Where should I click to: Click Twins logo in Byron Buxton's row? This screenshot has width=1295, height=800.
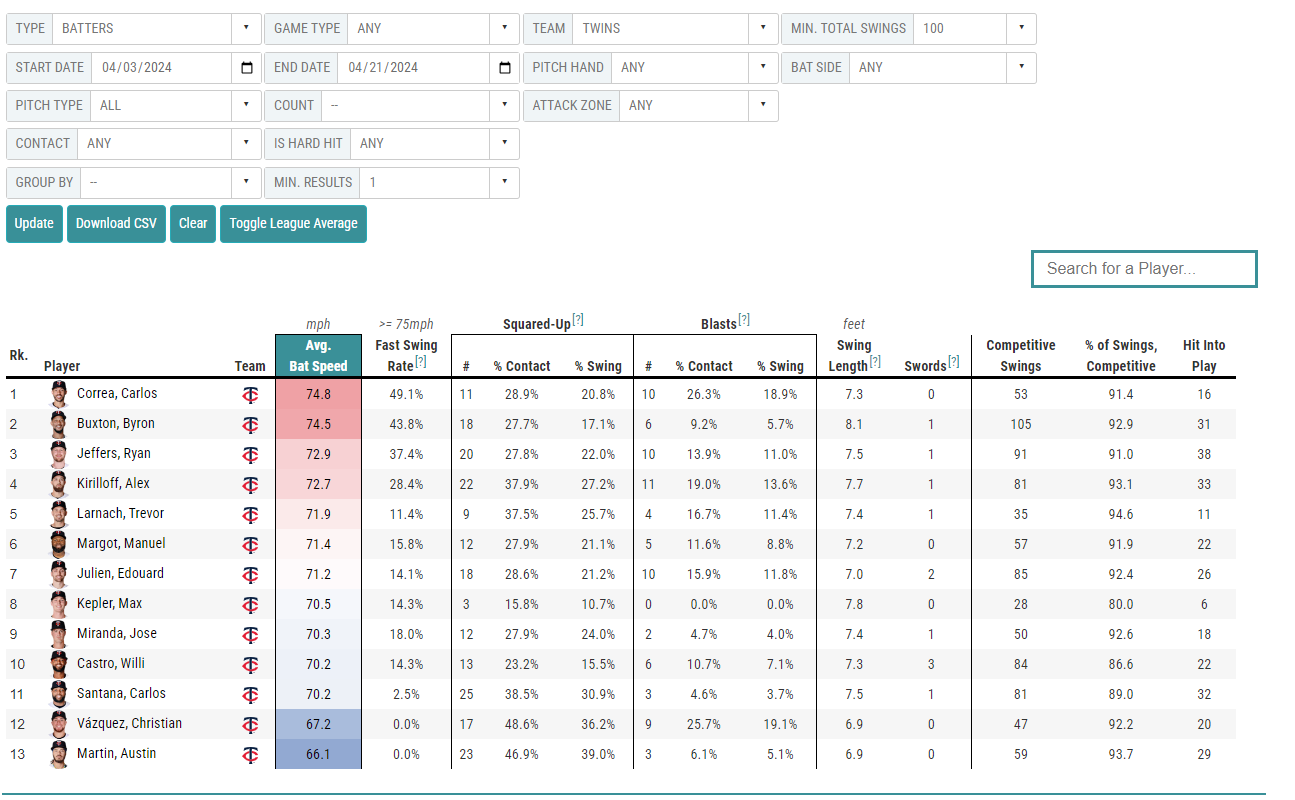pyautogui.click(x=250, y=425)
